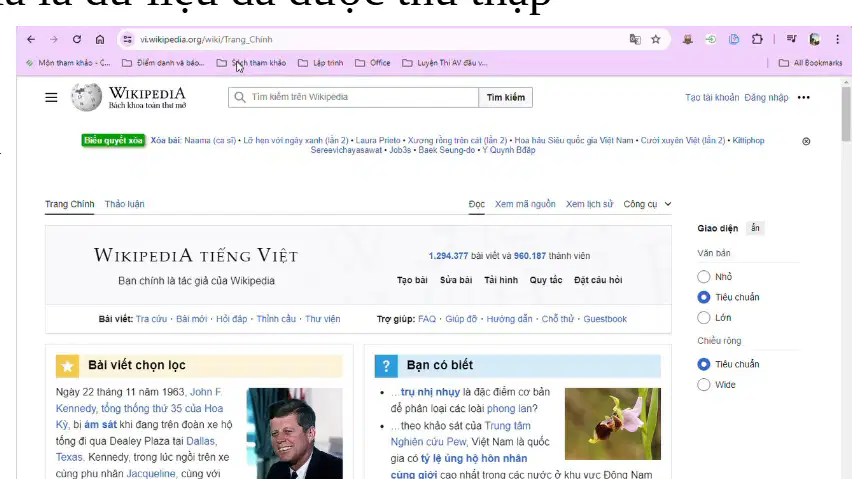Open Office bookmark folder
The image size is (853, 479).
(x=373, y=63)
